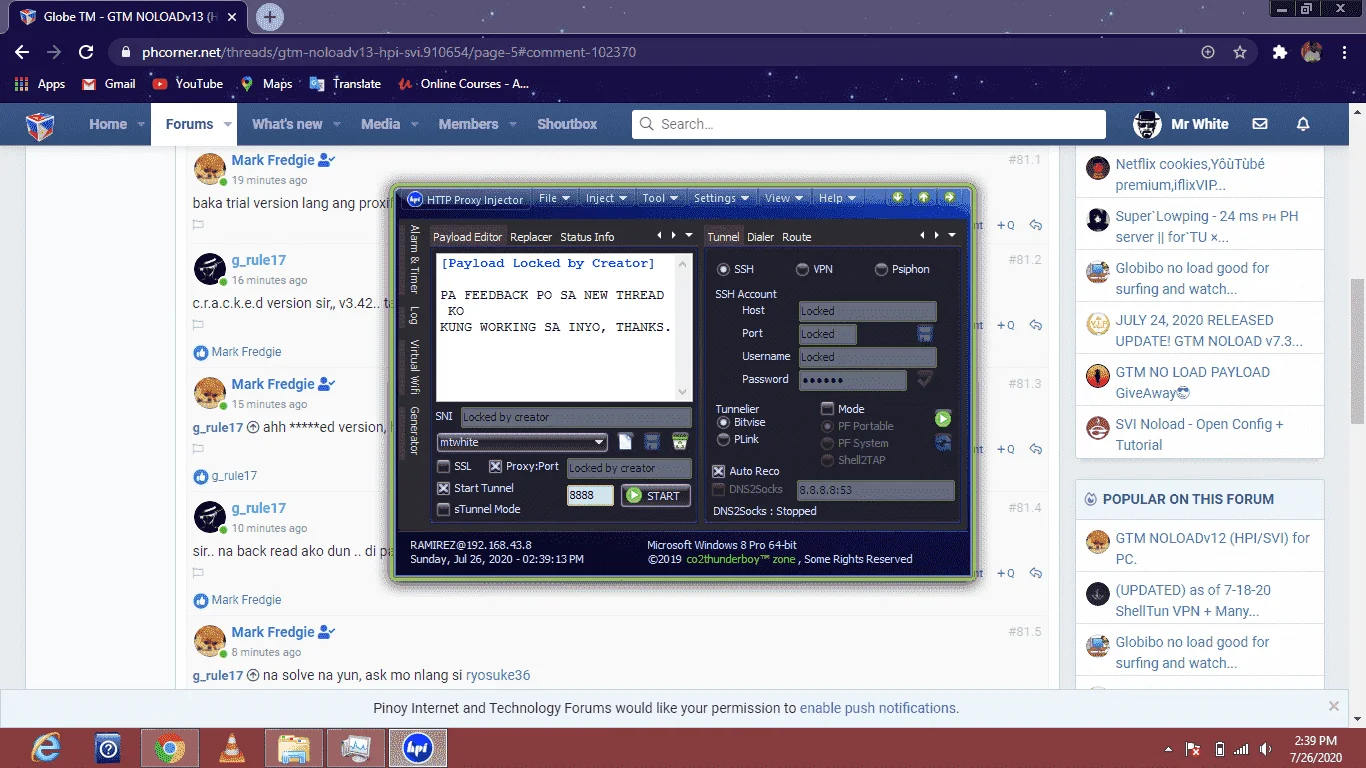Image resolution: width=1366 pixels, height=768 pixels.
Task: Select the VPN radio button
Action: pyautogui.click(x=802, y=269)
